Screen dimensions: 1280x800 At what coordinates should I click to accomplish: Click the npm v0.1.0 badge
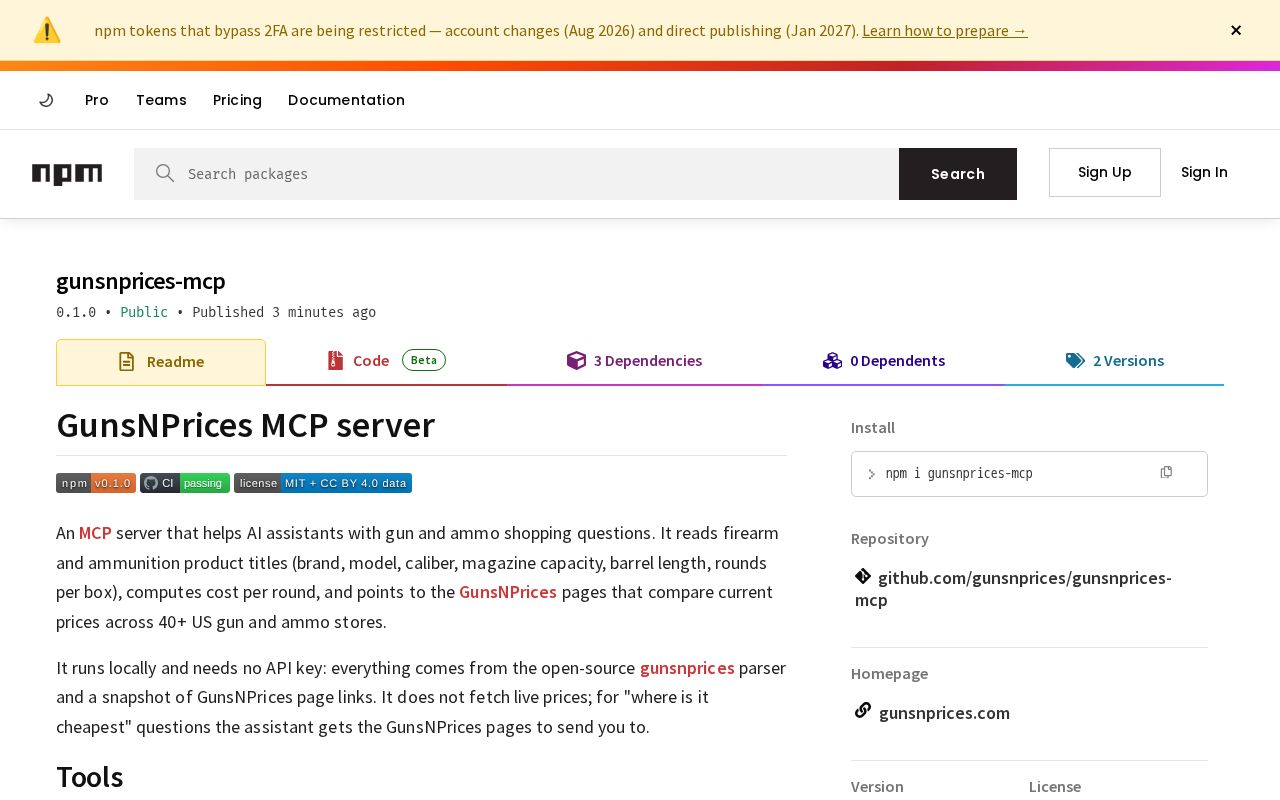[x=96, y=483]
